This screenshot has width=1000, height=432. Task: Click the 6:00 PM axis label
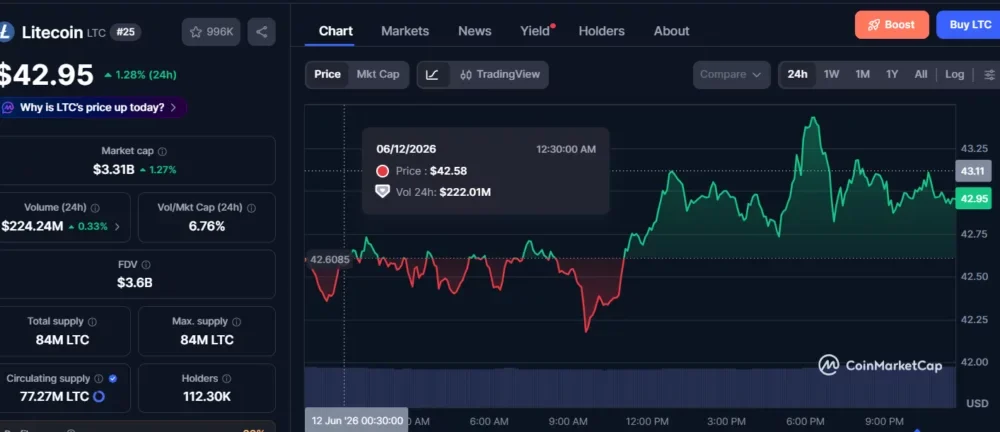(805, 421)
